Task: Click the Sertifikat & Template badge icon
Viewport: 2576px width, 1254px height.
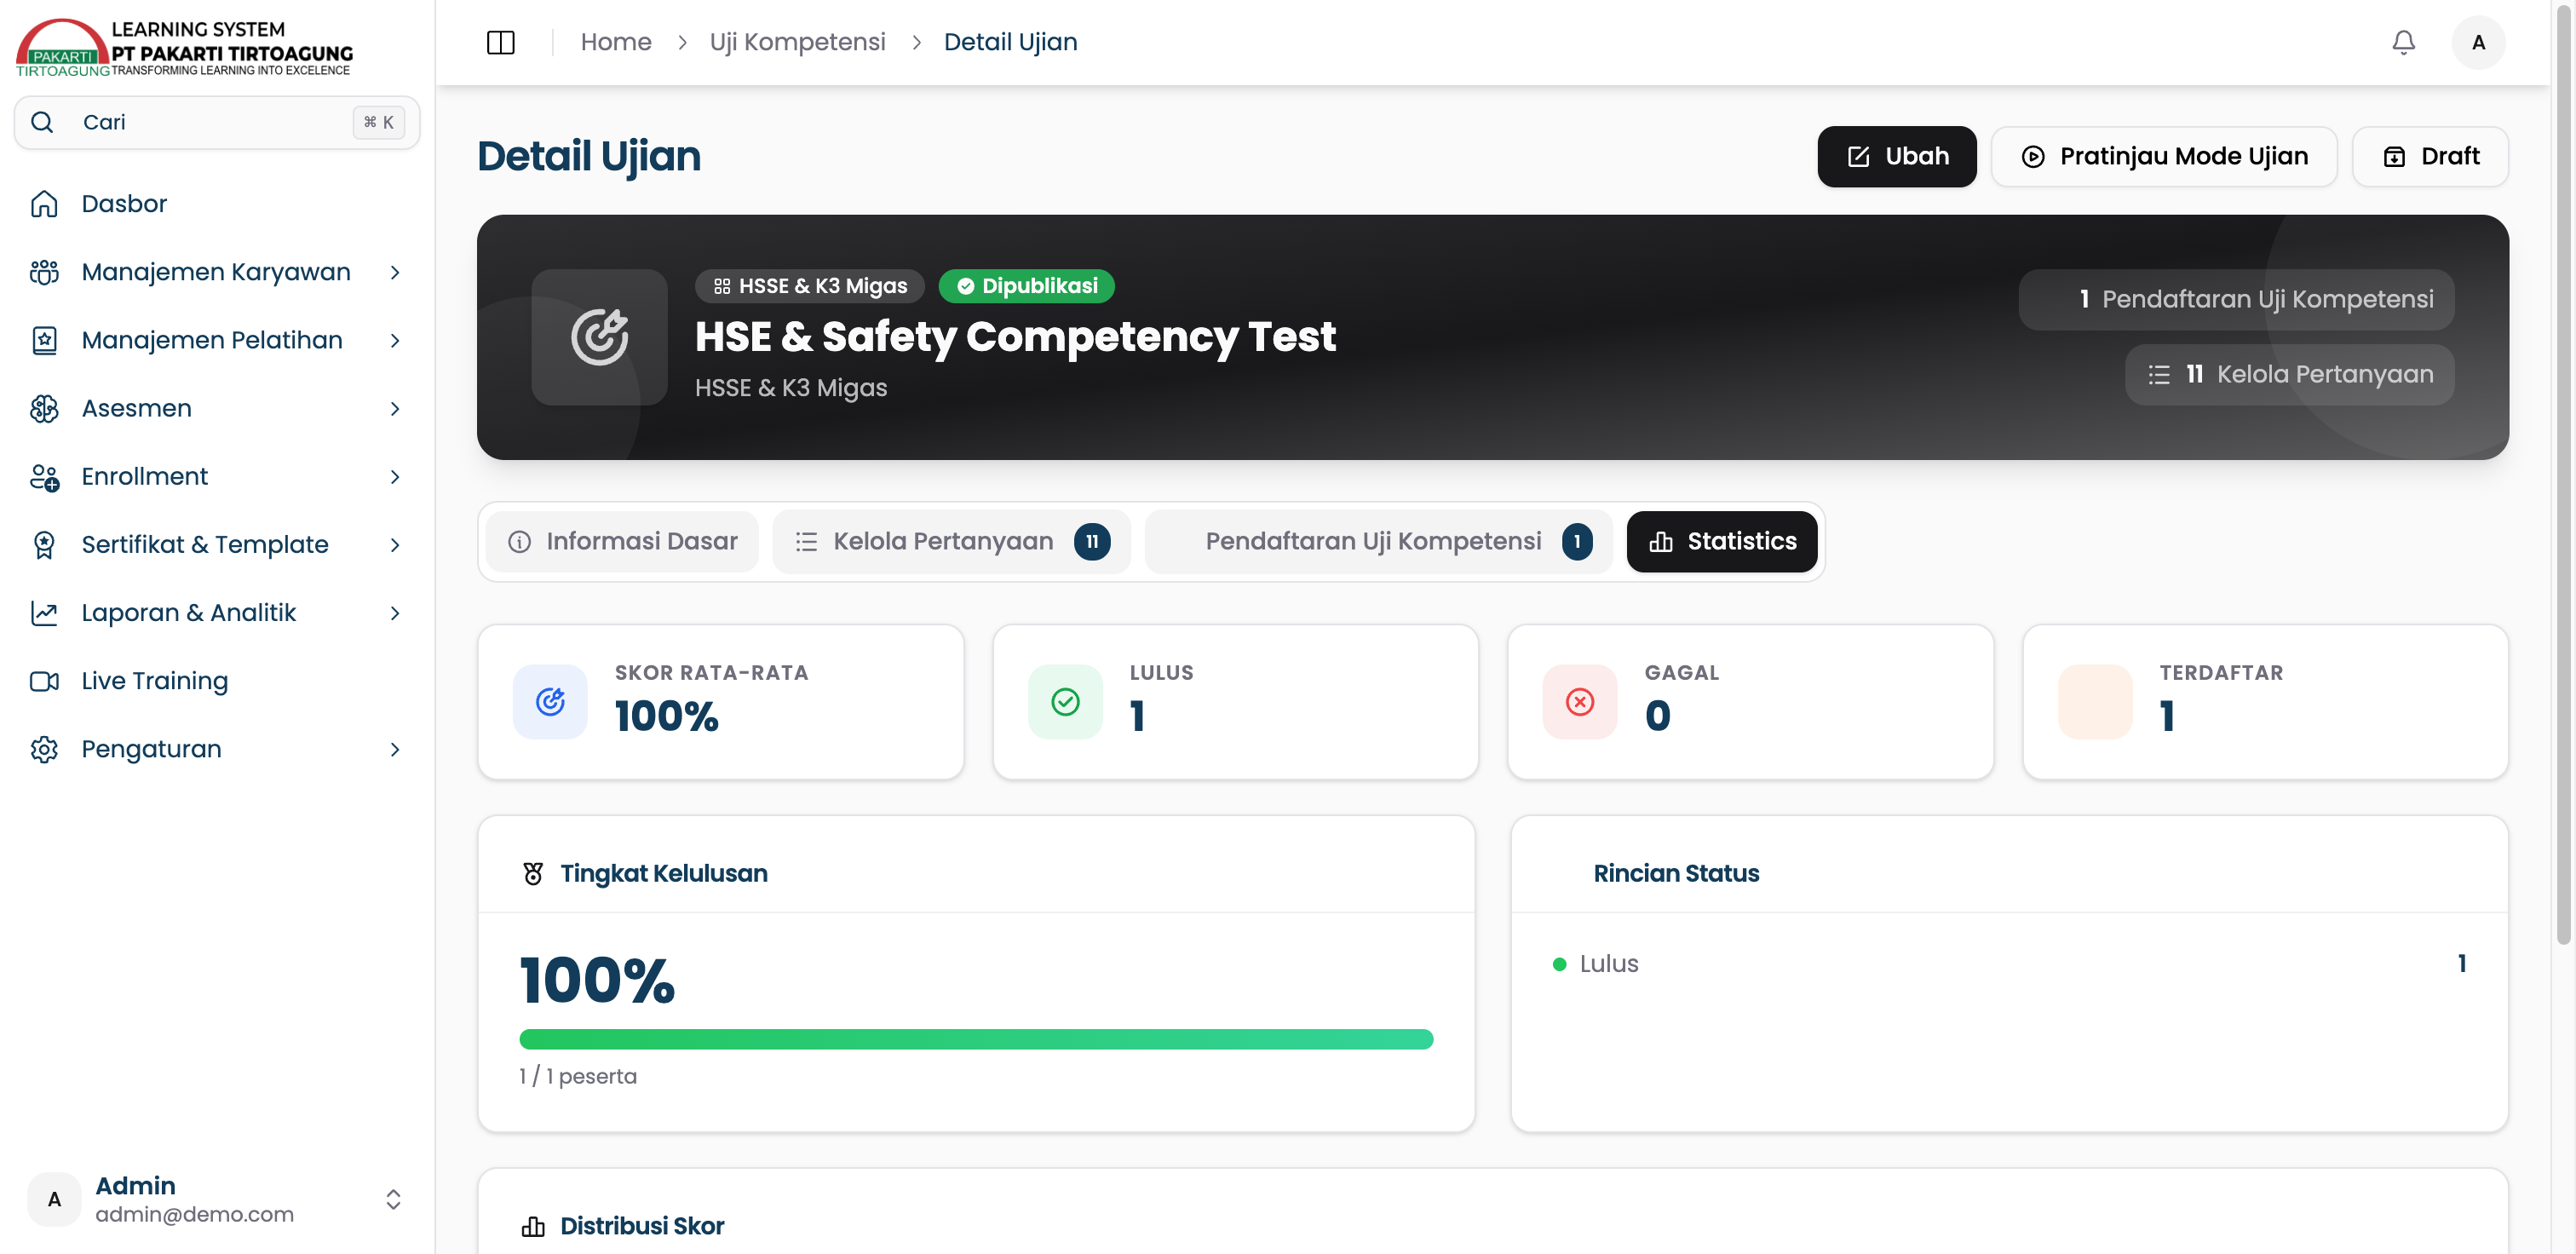Action: point(44,544)
